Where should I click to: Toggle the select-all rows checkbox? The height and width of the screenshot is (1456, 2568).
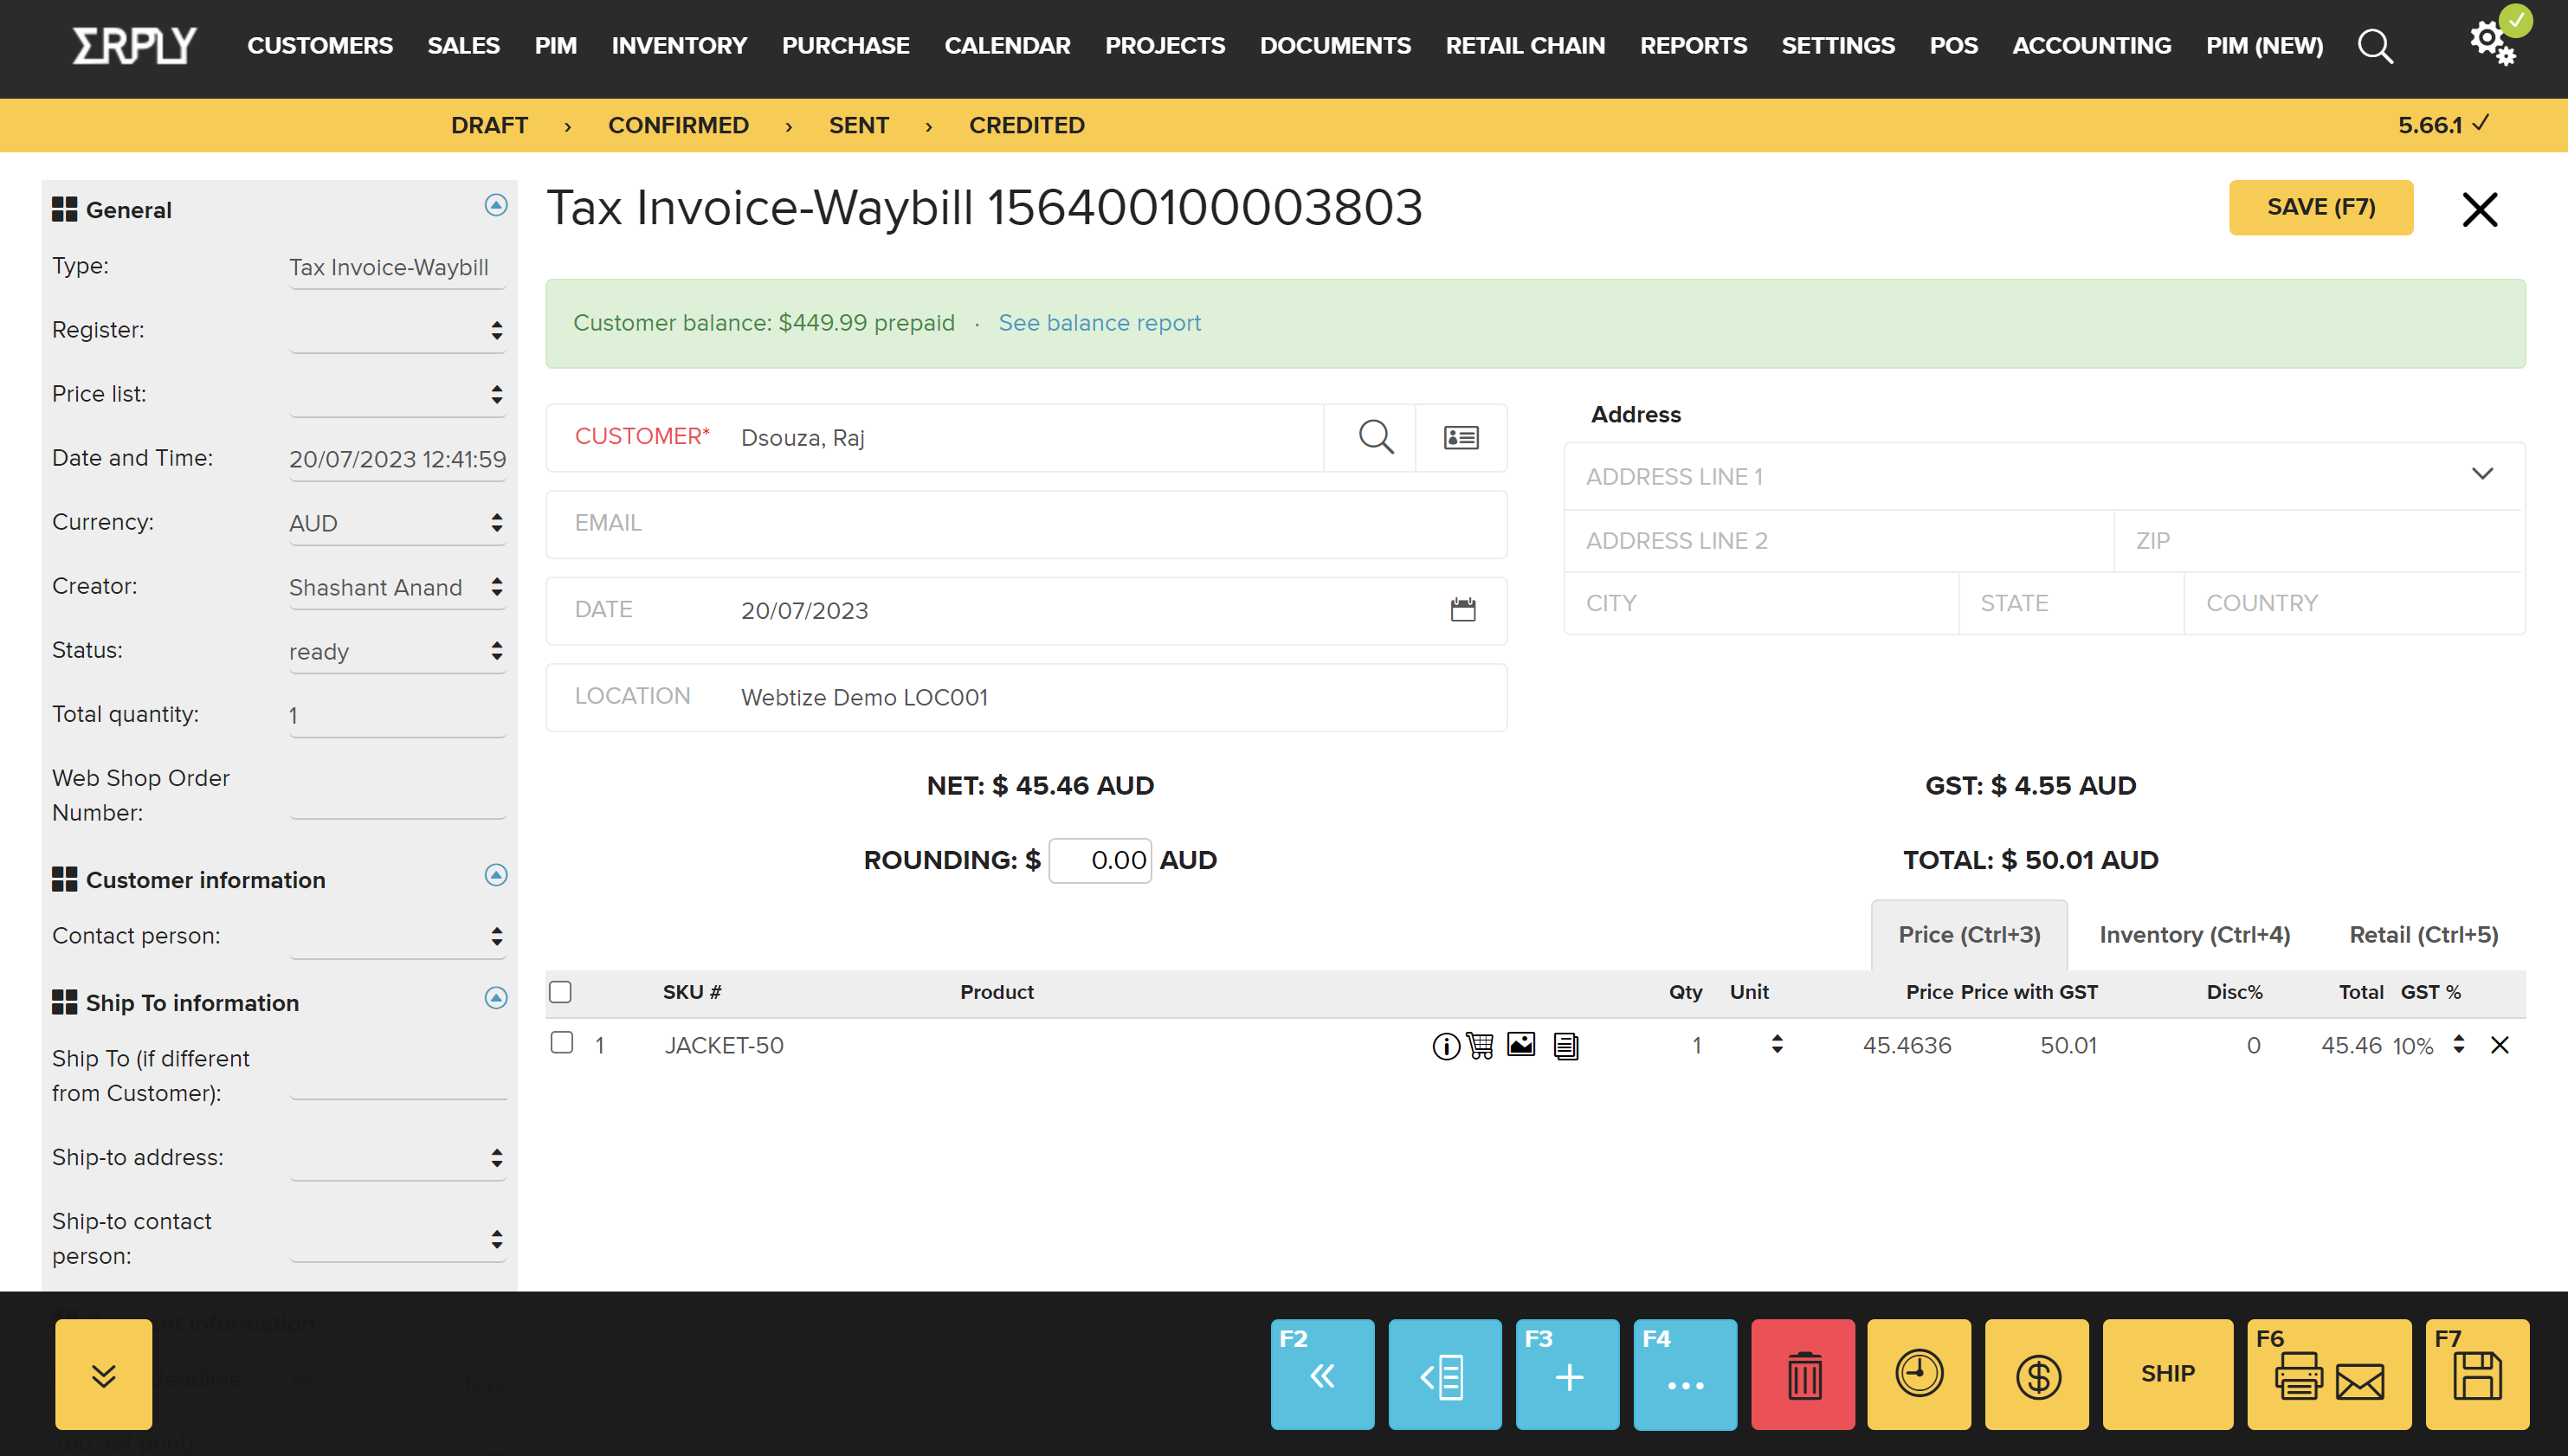coord(561,990)
